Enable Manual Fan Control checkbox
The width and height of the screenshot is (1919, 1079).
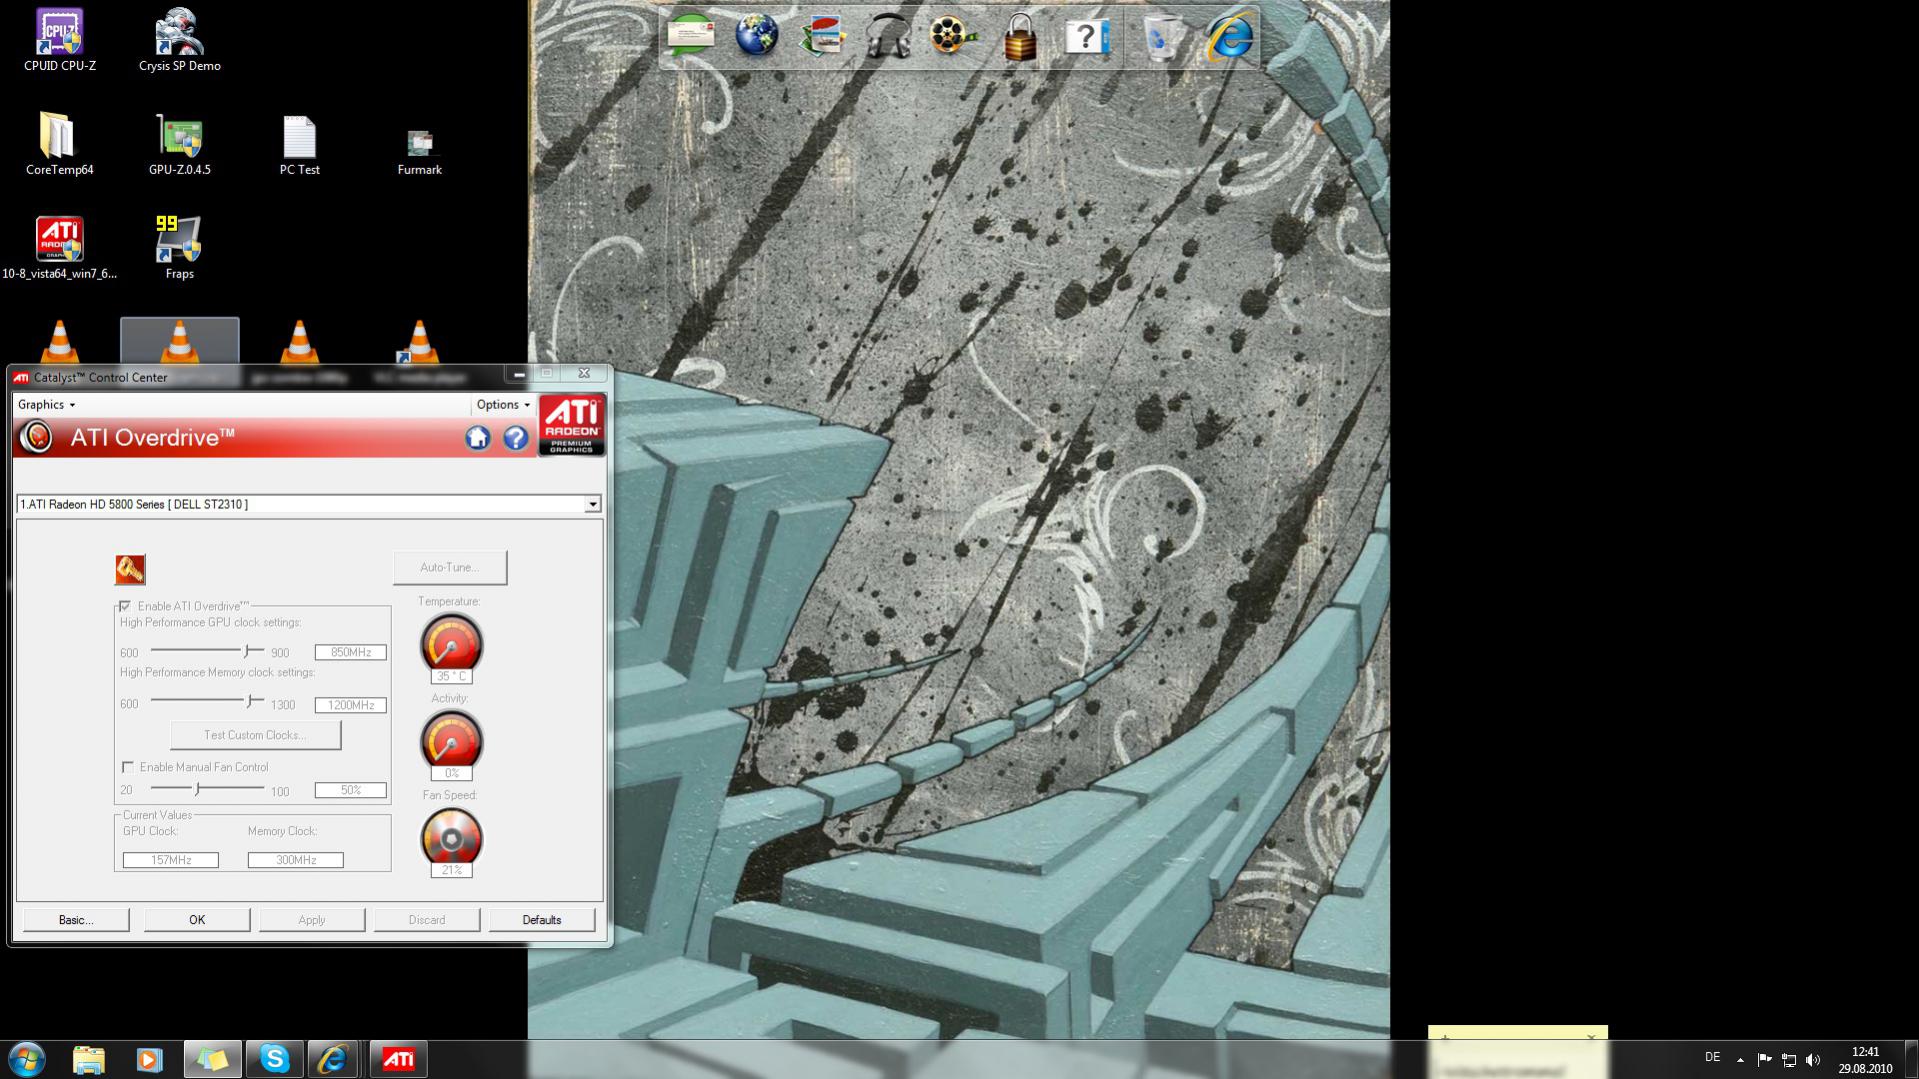[x=128, y=767]
